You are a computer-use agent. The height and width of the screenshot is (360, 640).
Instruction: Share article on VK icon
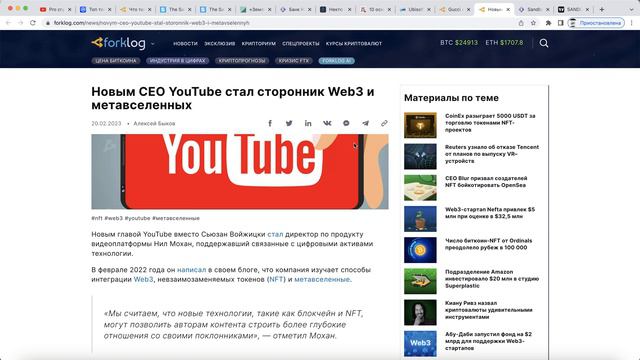click(x=327, y=123)
